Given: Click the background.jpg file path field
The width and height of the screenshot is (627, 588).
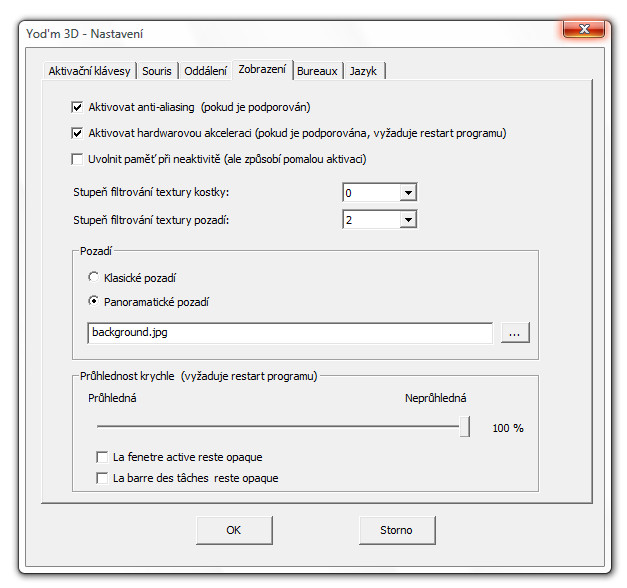Looking at the screenshot, I should [290, 333].
